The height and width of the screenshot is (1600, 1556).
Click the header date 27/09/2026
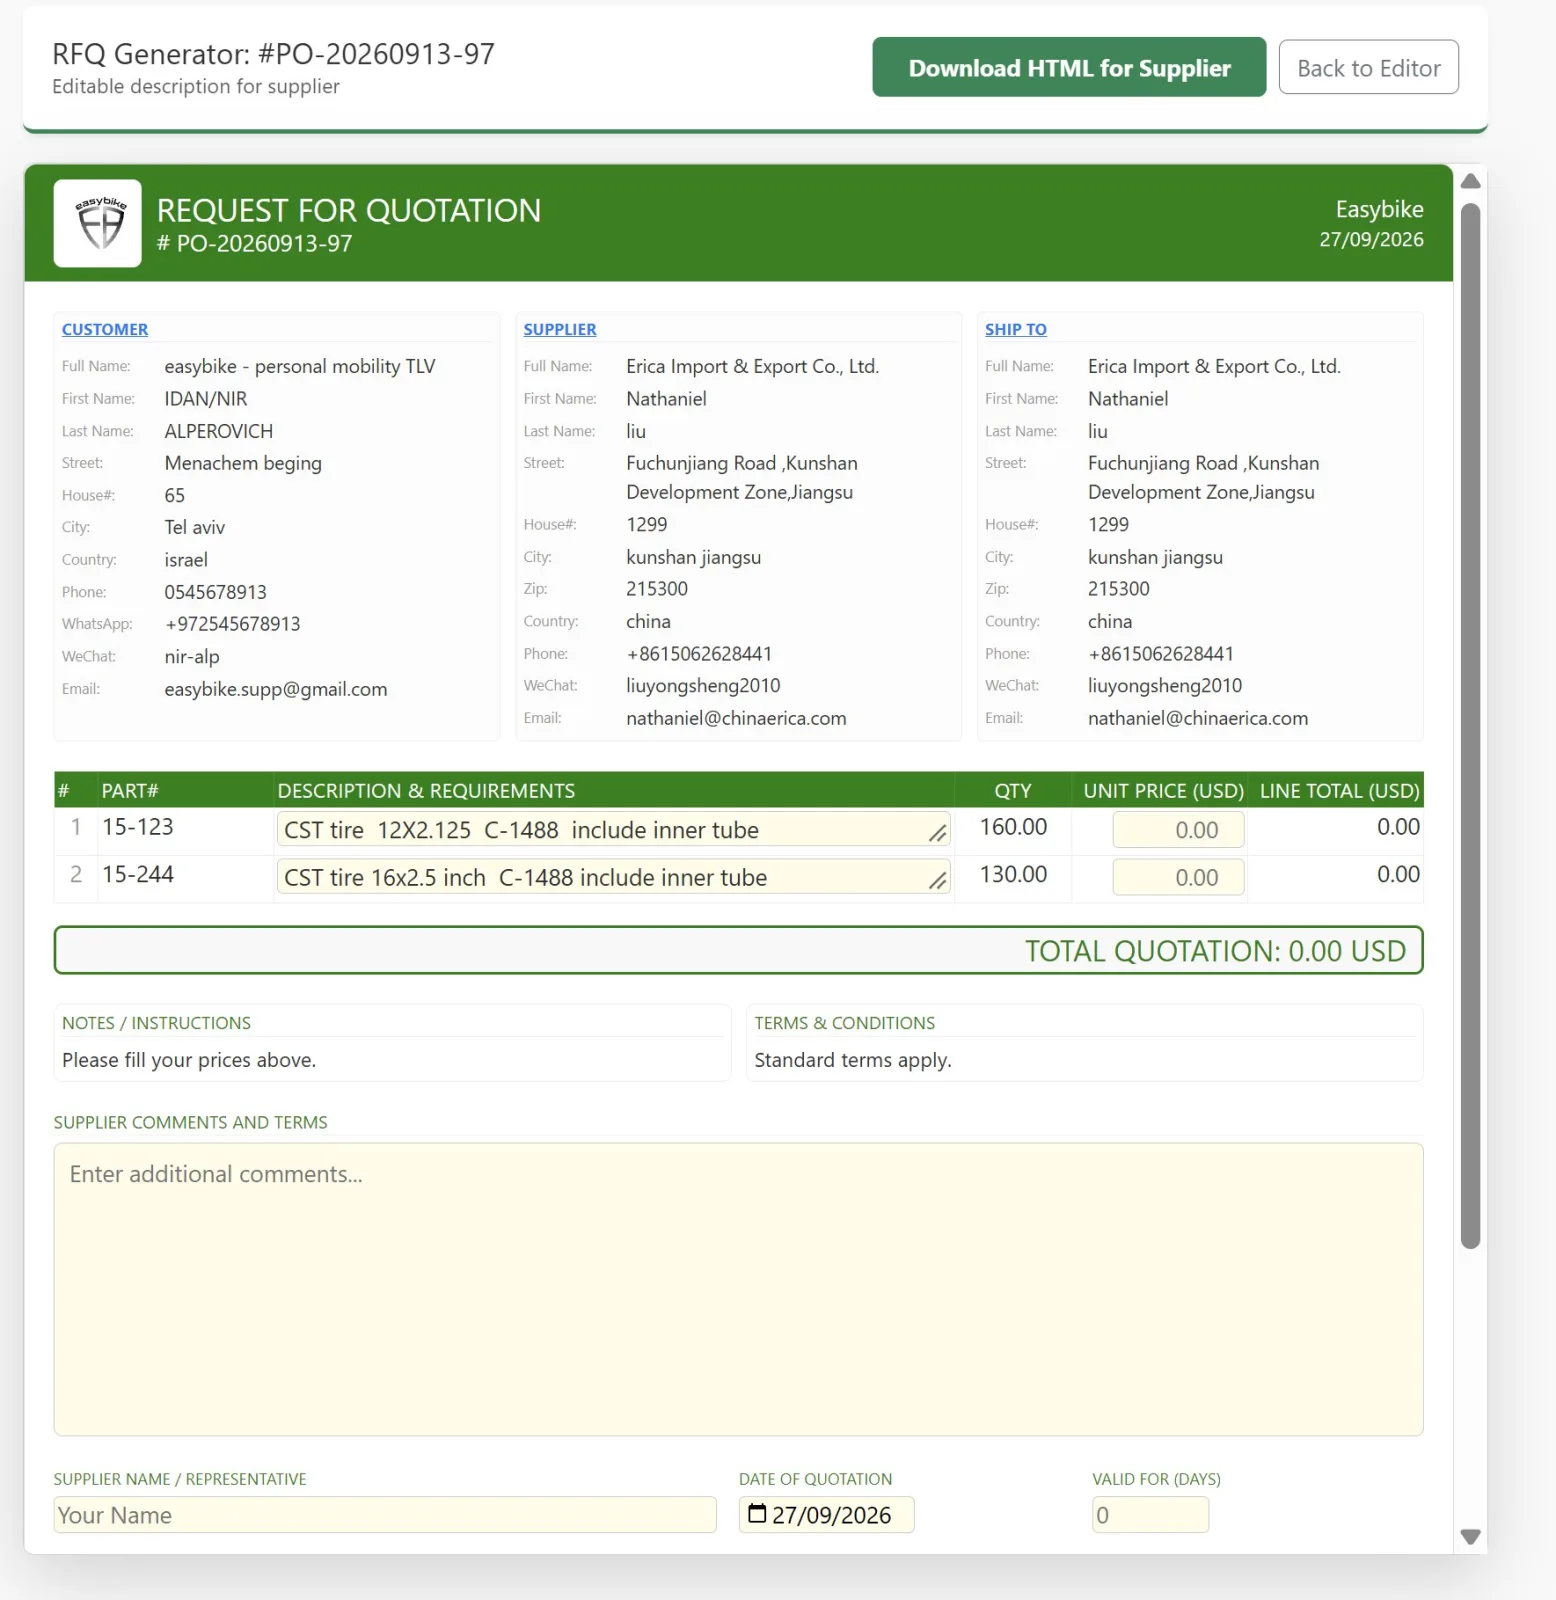pyautogui.click(x=1371, y=239)
